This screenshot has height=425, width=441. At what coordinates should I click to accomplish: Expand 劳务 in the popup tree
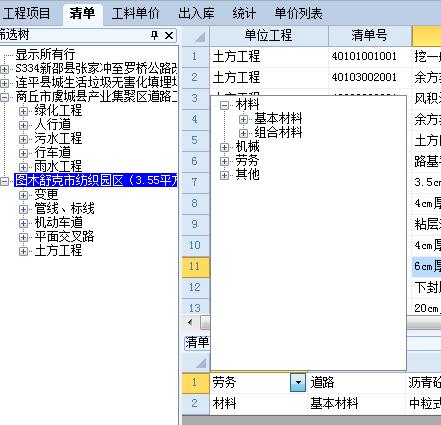click(x=225, y=161)
